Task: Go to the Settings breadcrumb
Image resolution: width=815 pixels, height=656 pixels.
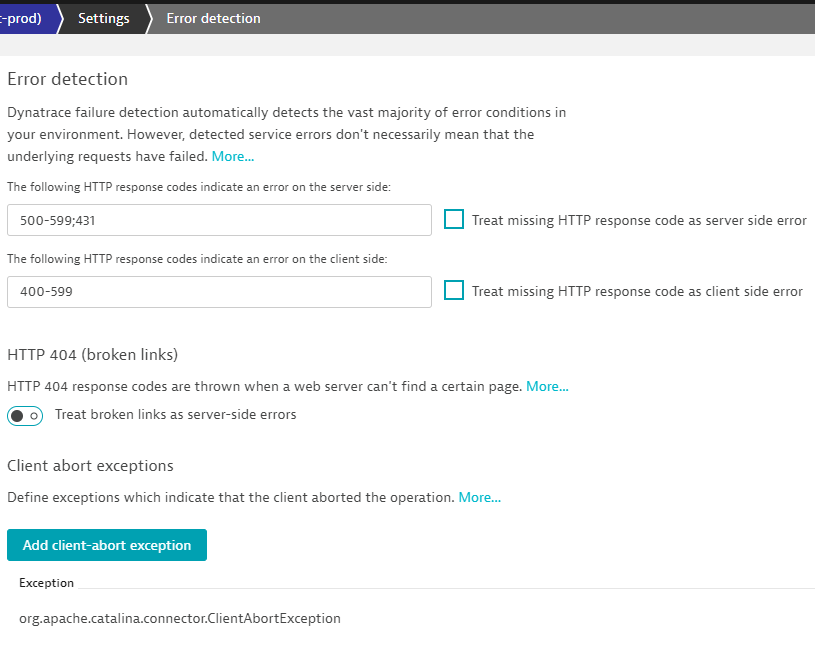Action: click(x=103, y=18)
